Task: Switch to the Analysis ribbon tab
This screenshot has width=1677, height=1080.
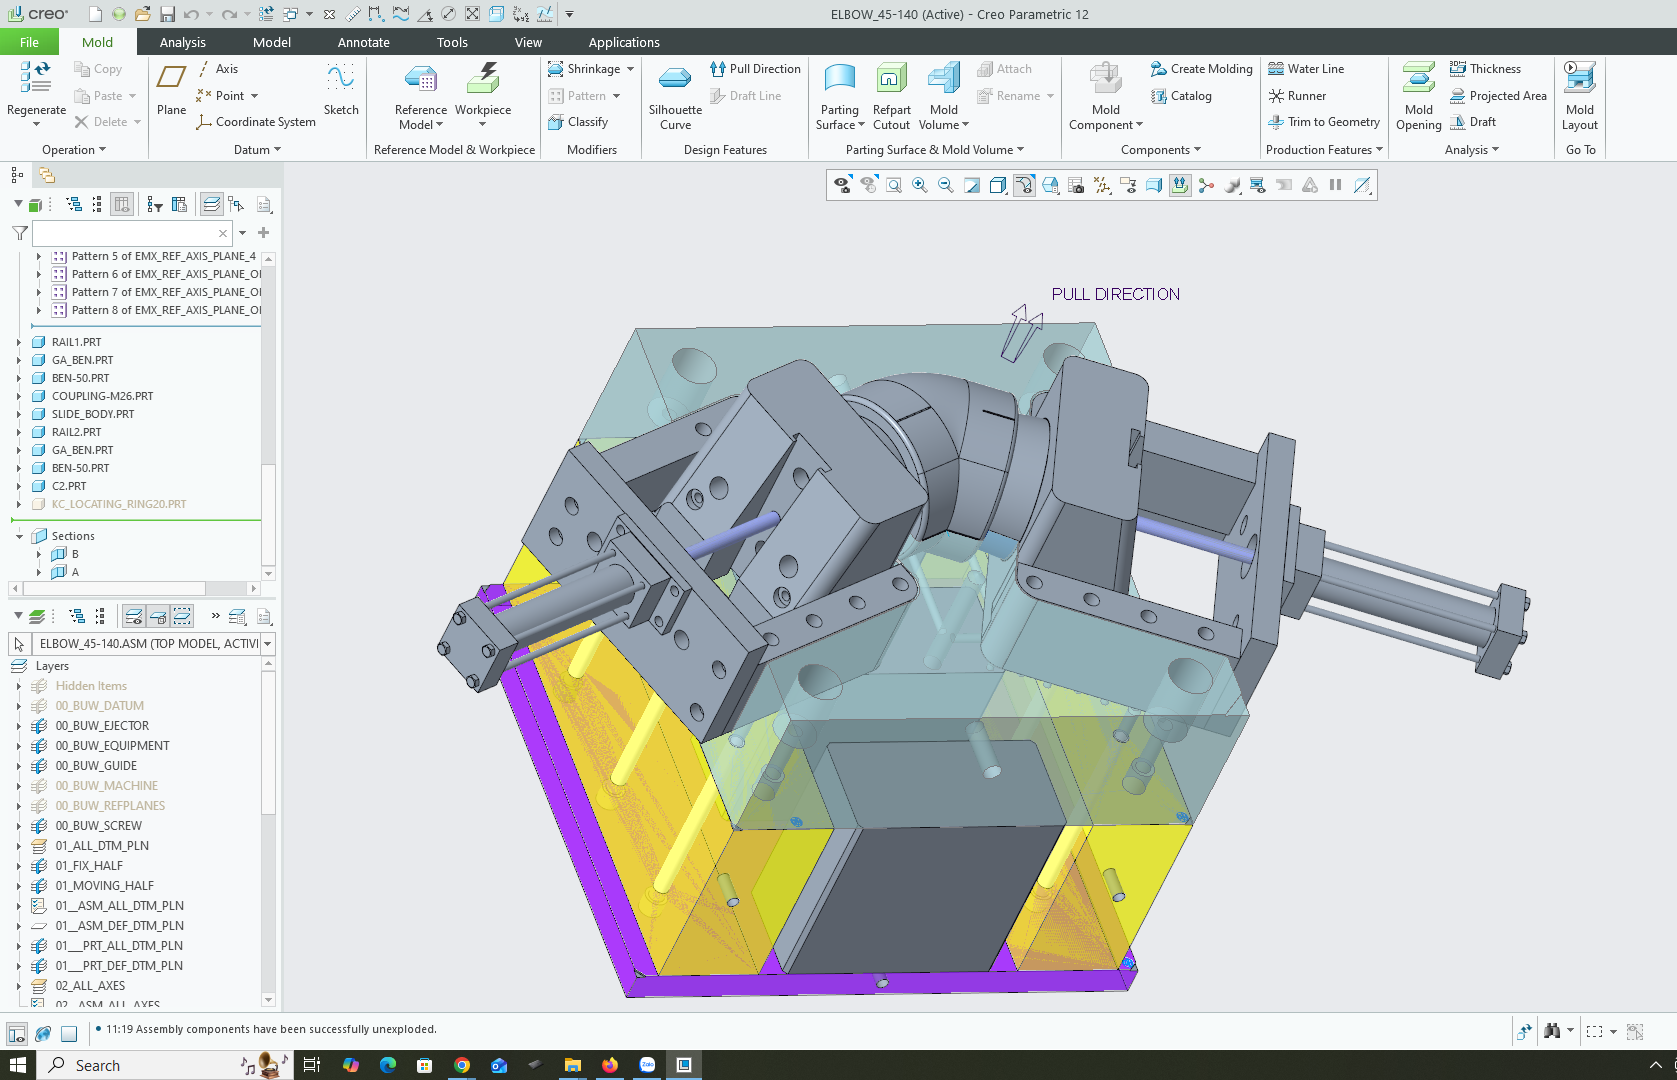Action: pos(182,42)
